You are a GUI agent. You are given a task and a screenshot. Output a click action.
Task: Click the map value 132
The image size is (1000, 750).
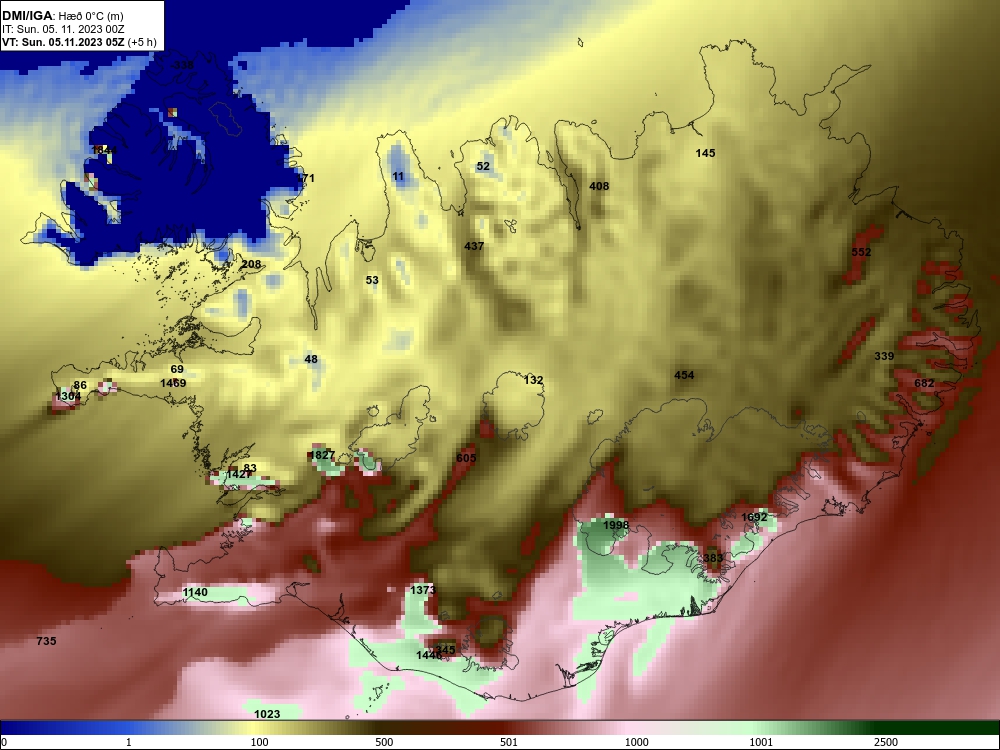533,380
